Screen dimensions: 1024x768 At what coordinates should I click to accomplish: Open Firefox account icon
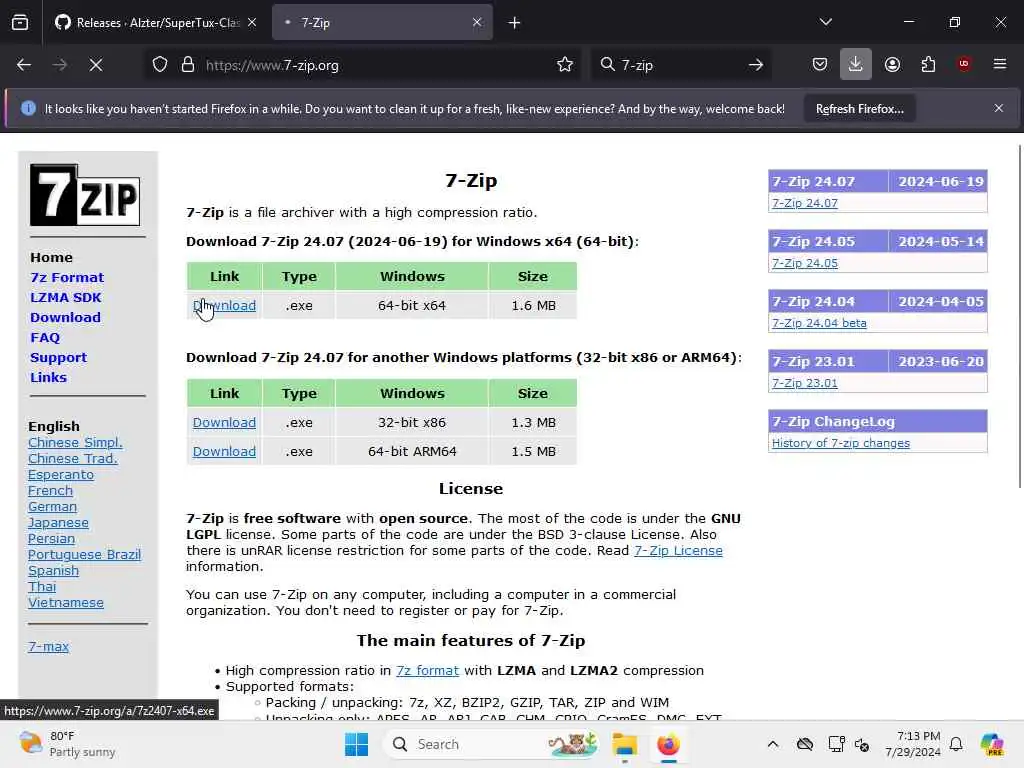(x=892, y=65)
